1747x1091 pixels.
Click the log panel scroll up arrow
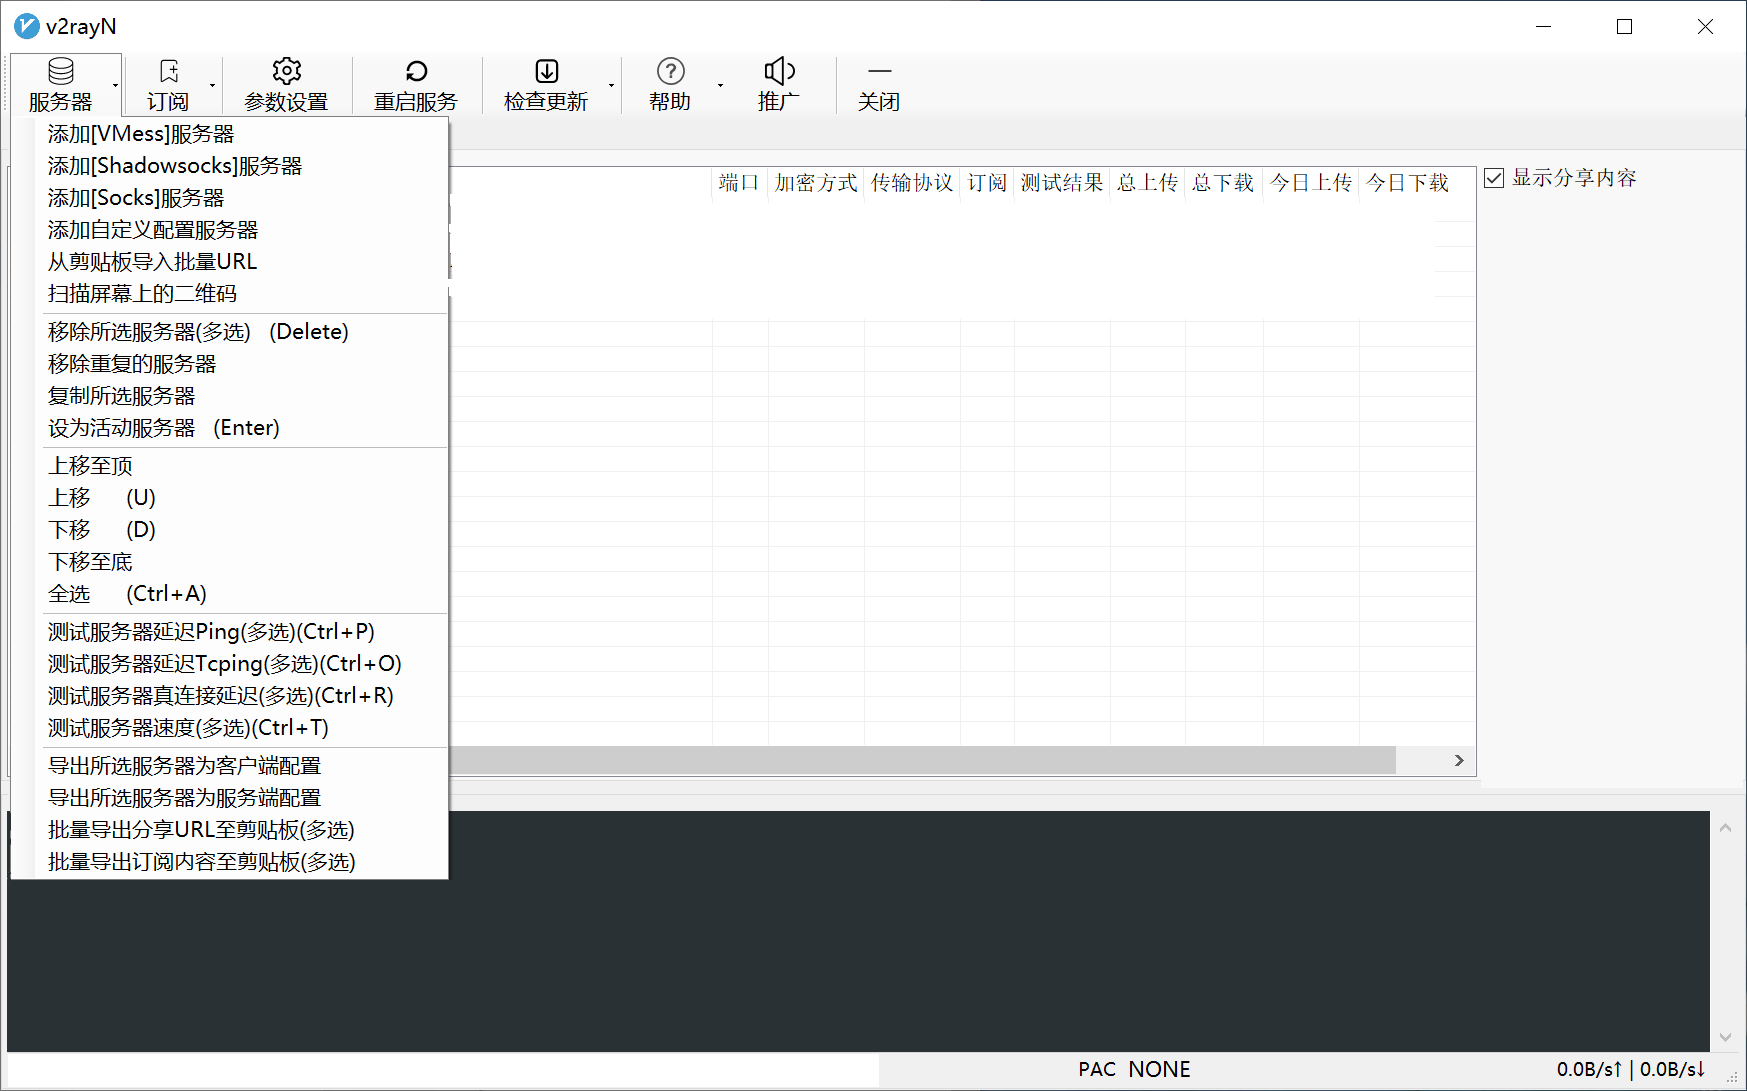1725,827
